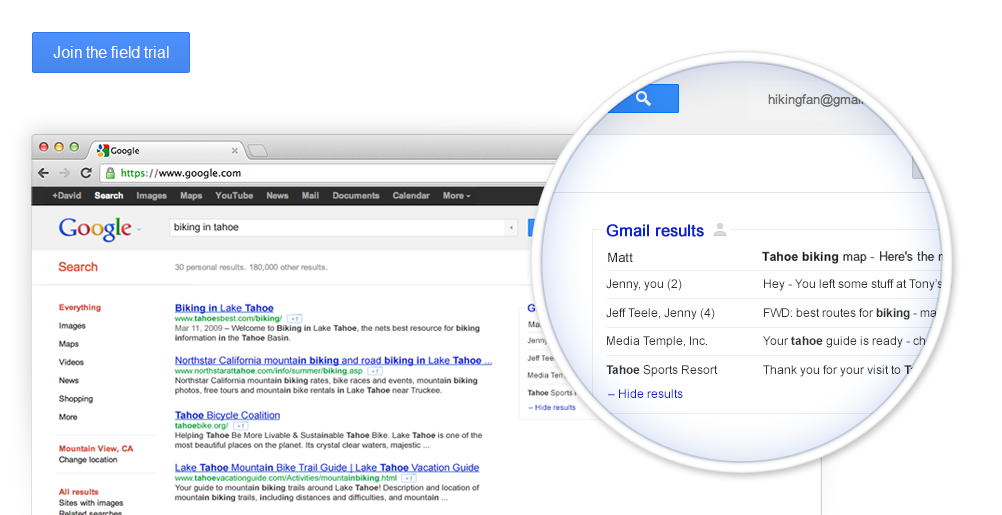The height and width of the screenshot is (515, 1002).
Task: Open Calendar in the navigation bar
Action: pyautogui.click(x=411, y=196)
